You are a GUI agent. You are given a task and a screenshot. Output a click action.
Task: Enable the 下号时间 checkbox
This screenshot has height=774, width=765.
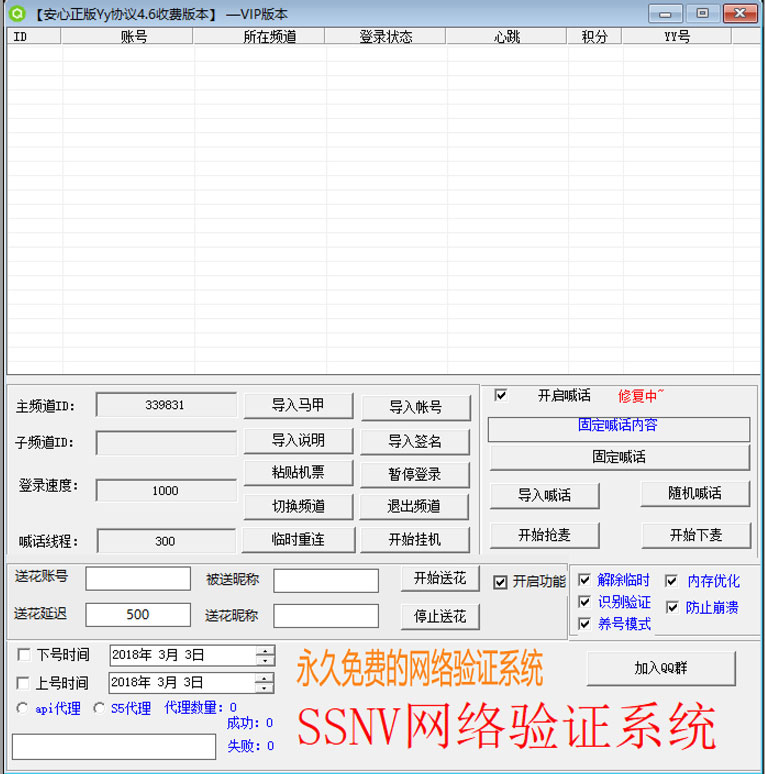pos(24,655)
